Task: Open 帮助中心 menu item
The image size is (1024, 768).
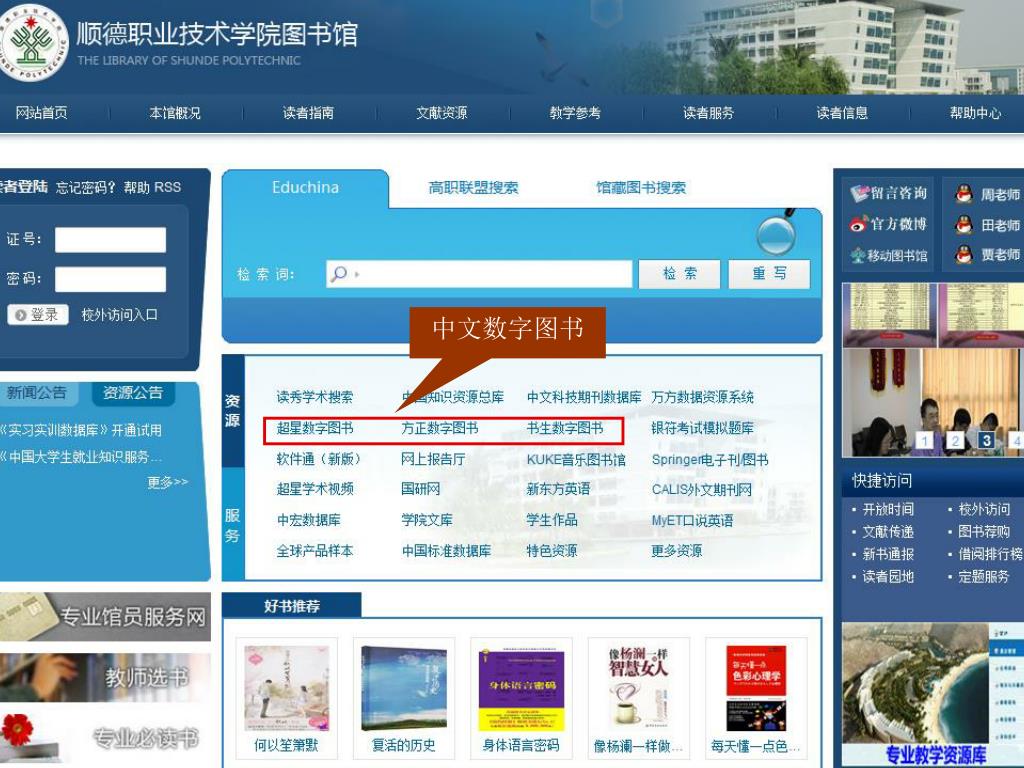Action: pos(976,113)
